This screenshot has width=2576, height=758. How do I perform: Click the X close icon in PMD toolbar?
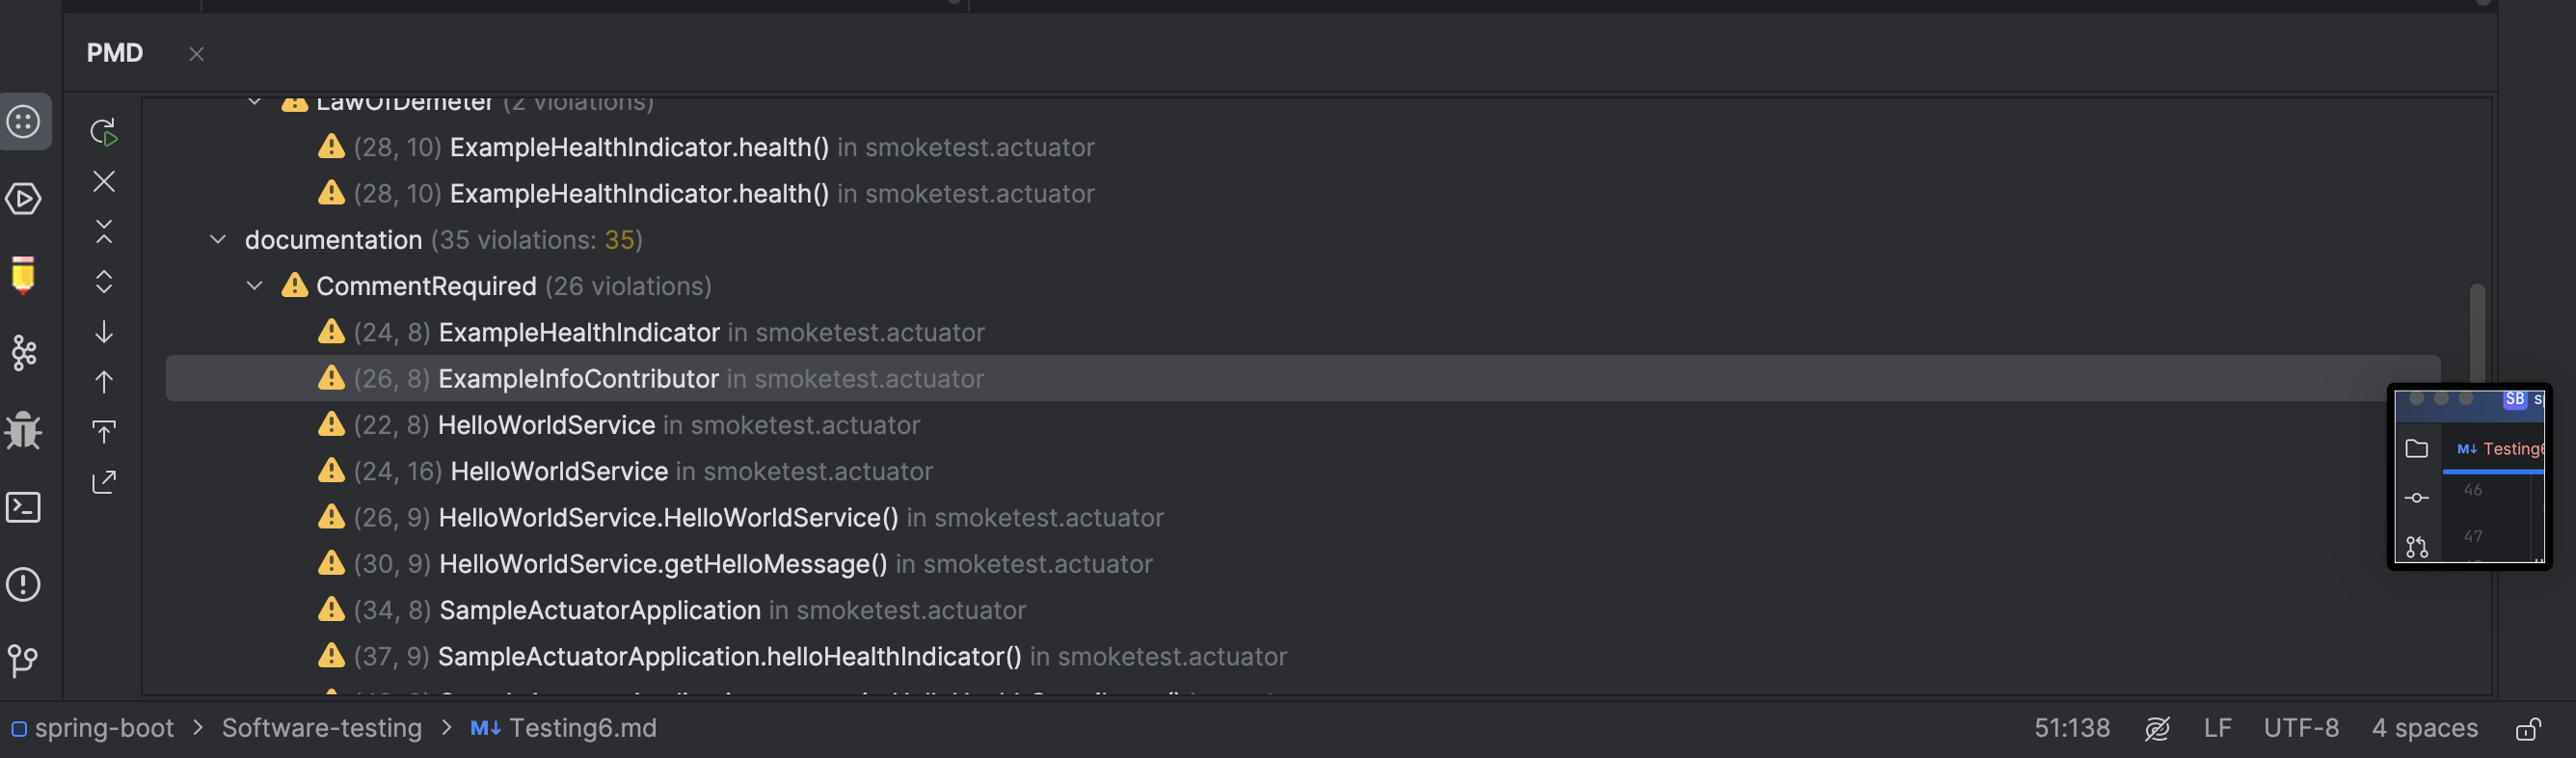coord(104,181)
